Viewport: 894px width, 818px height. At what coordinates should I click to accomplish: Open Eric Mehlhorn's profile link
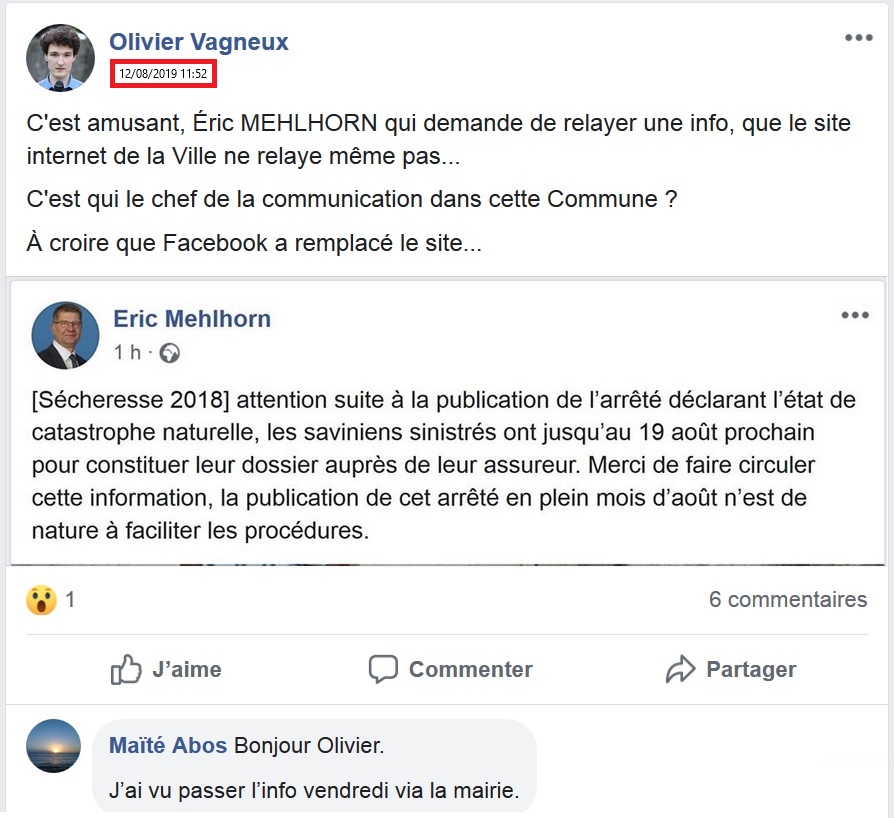click(191, 318)
